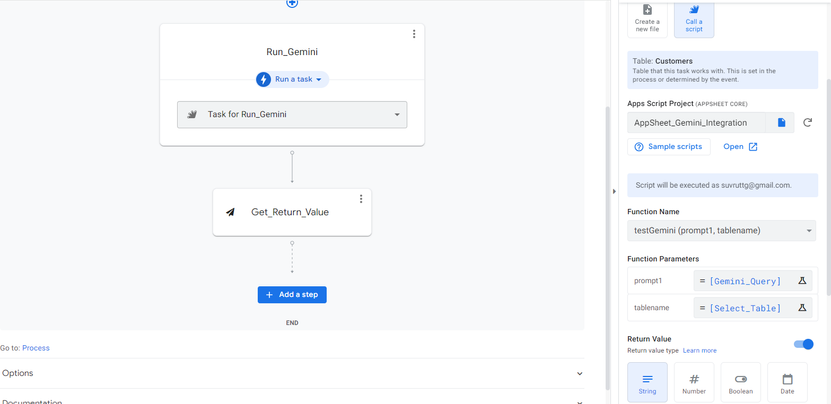Collapse the side panel with the arrow handle

point(614,191)
